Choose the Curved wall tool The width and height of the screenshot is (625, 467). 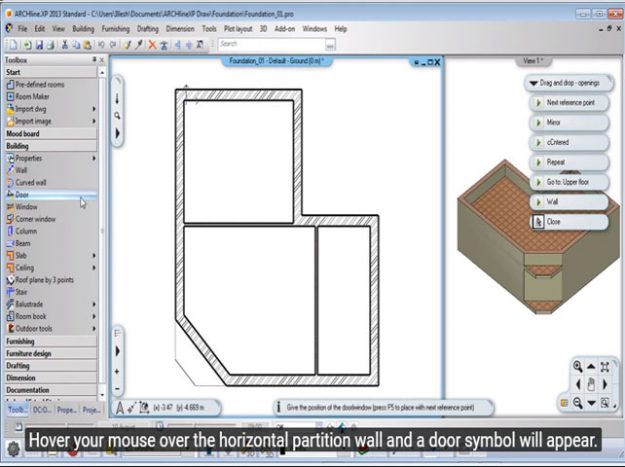[30, 182]
